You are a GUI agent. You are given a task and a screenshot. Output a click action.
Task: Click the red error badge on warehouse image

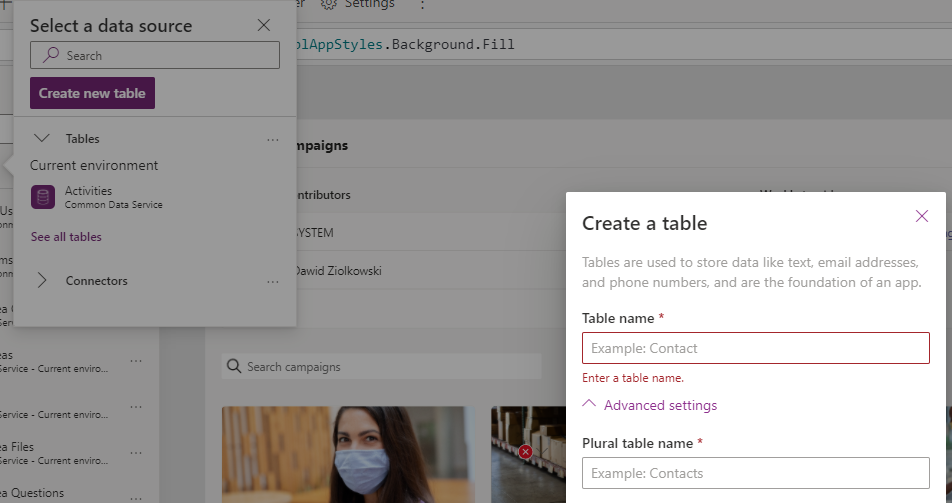tap(525, 452)
